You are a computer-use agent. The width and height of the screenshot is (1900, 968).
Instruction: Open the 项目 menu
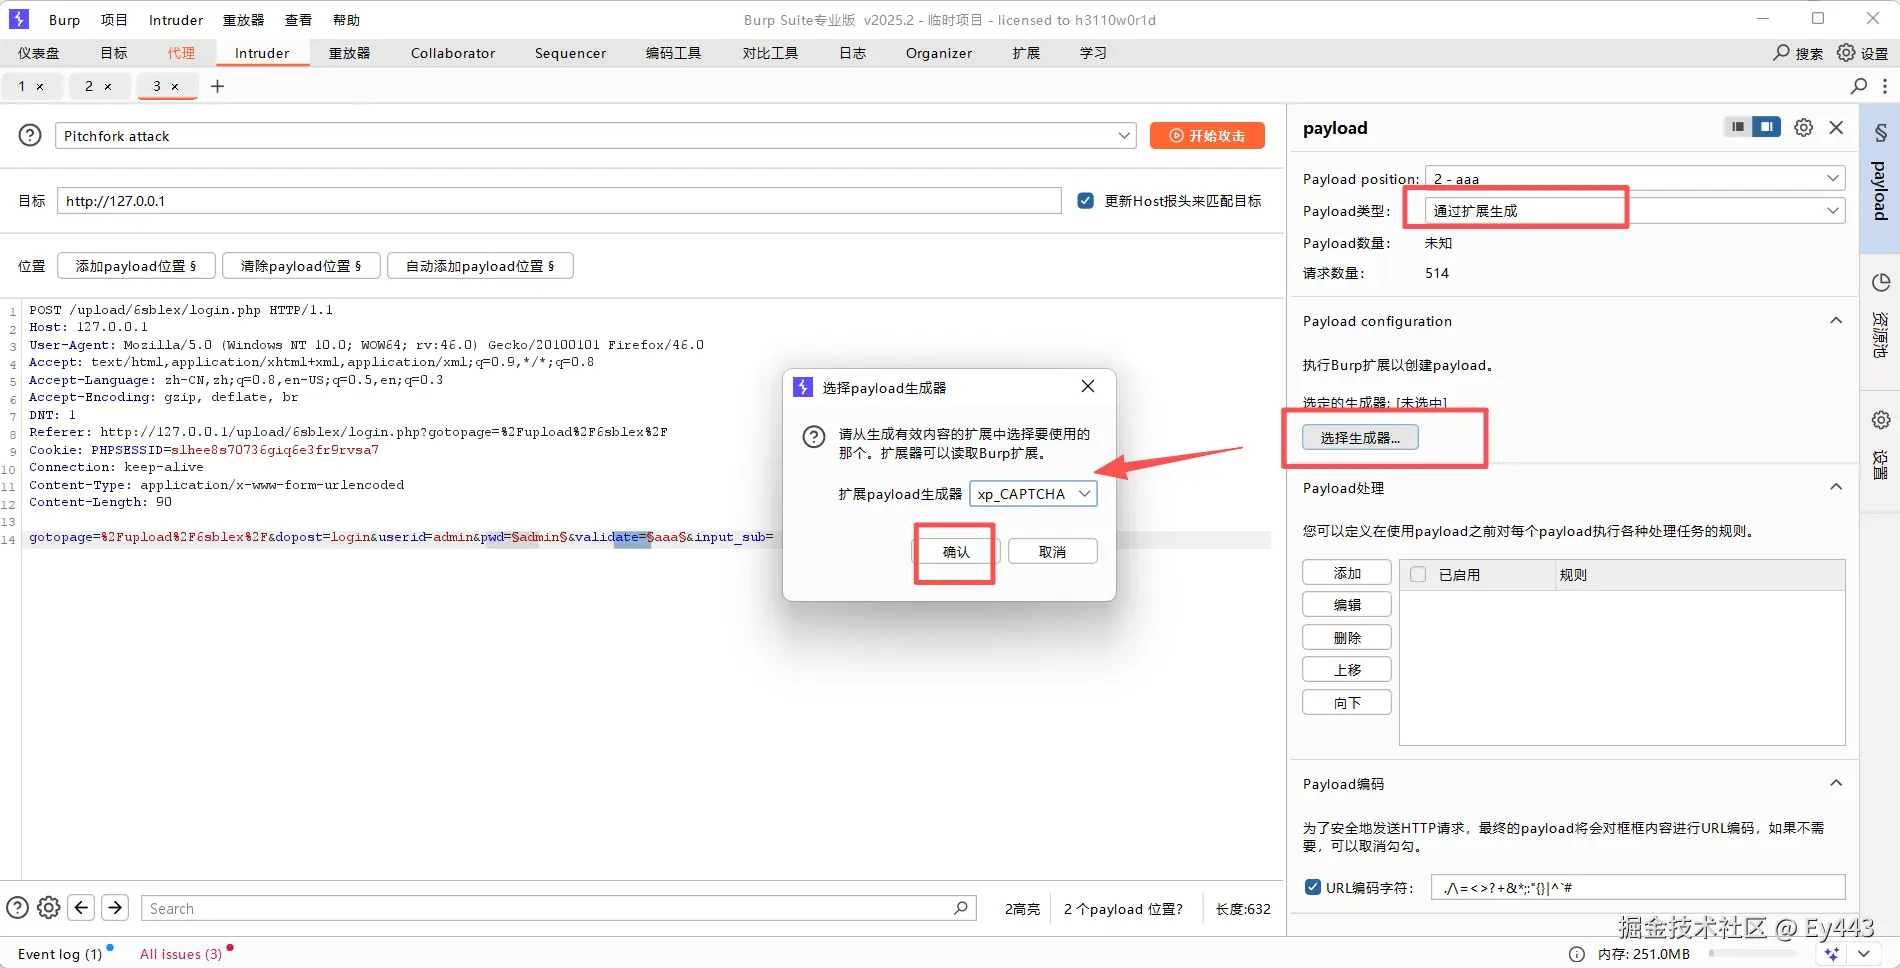(114, 20)
